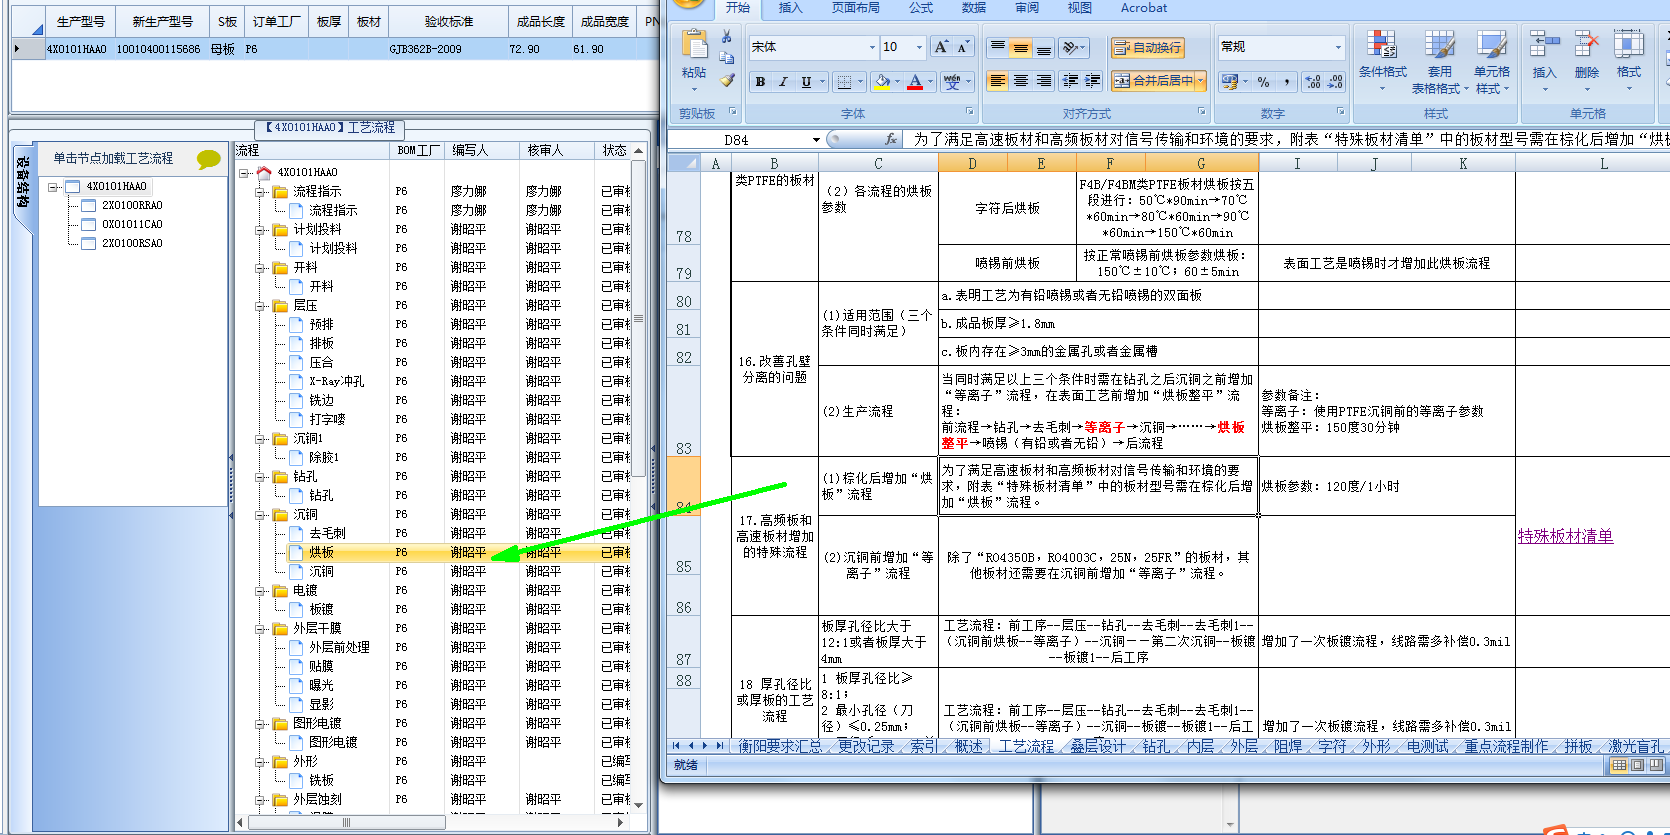Click Merge and Center (合并后居中)
The height and width of the screenshot is (835, 1670).
1153,81
